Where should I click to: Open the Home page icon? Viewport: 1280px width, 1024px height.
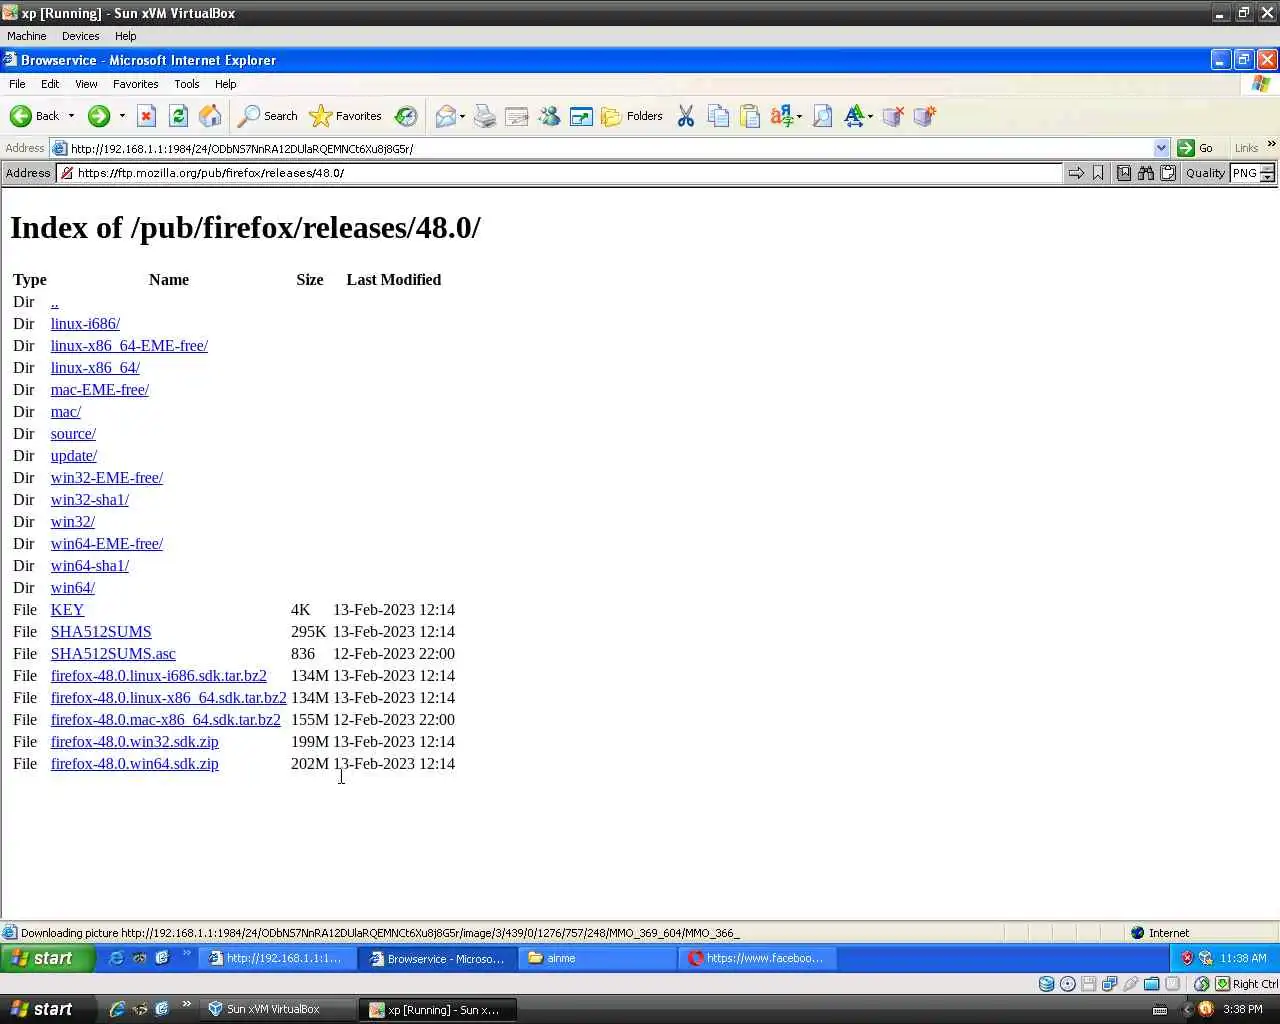coord(210,116)
